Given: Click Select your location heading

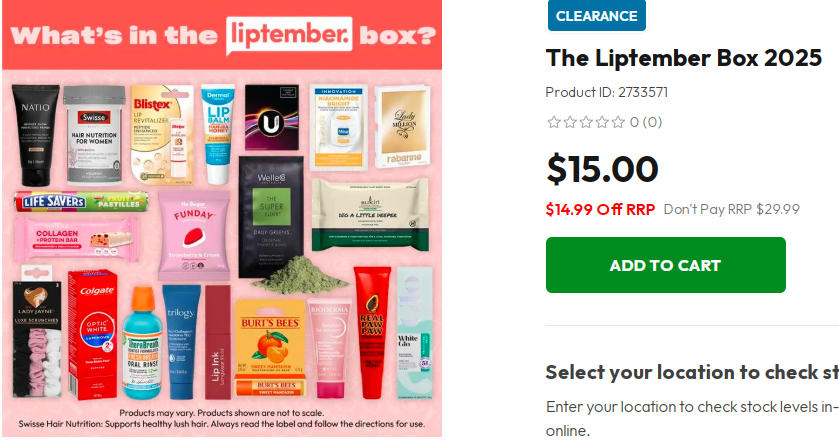Looking at the screenshot, I should coord(692,372).
